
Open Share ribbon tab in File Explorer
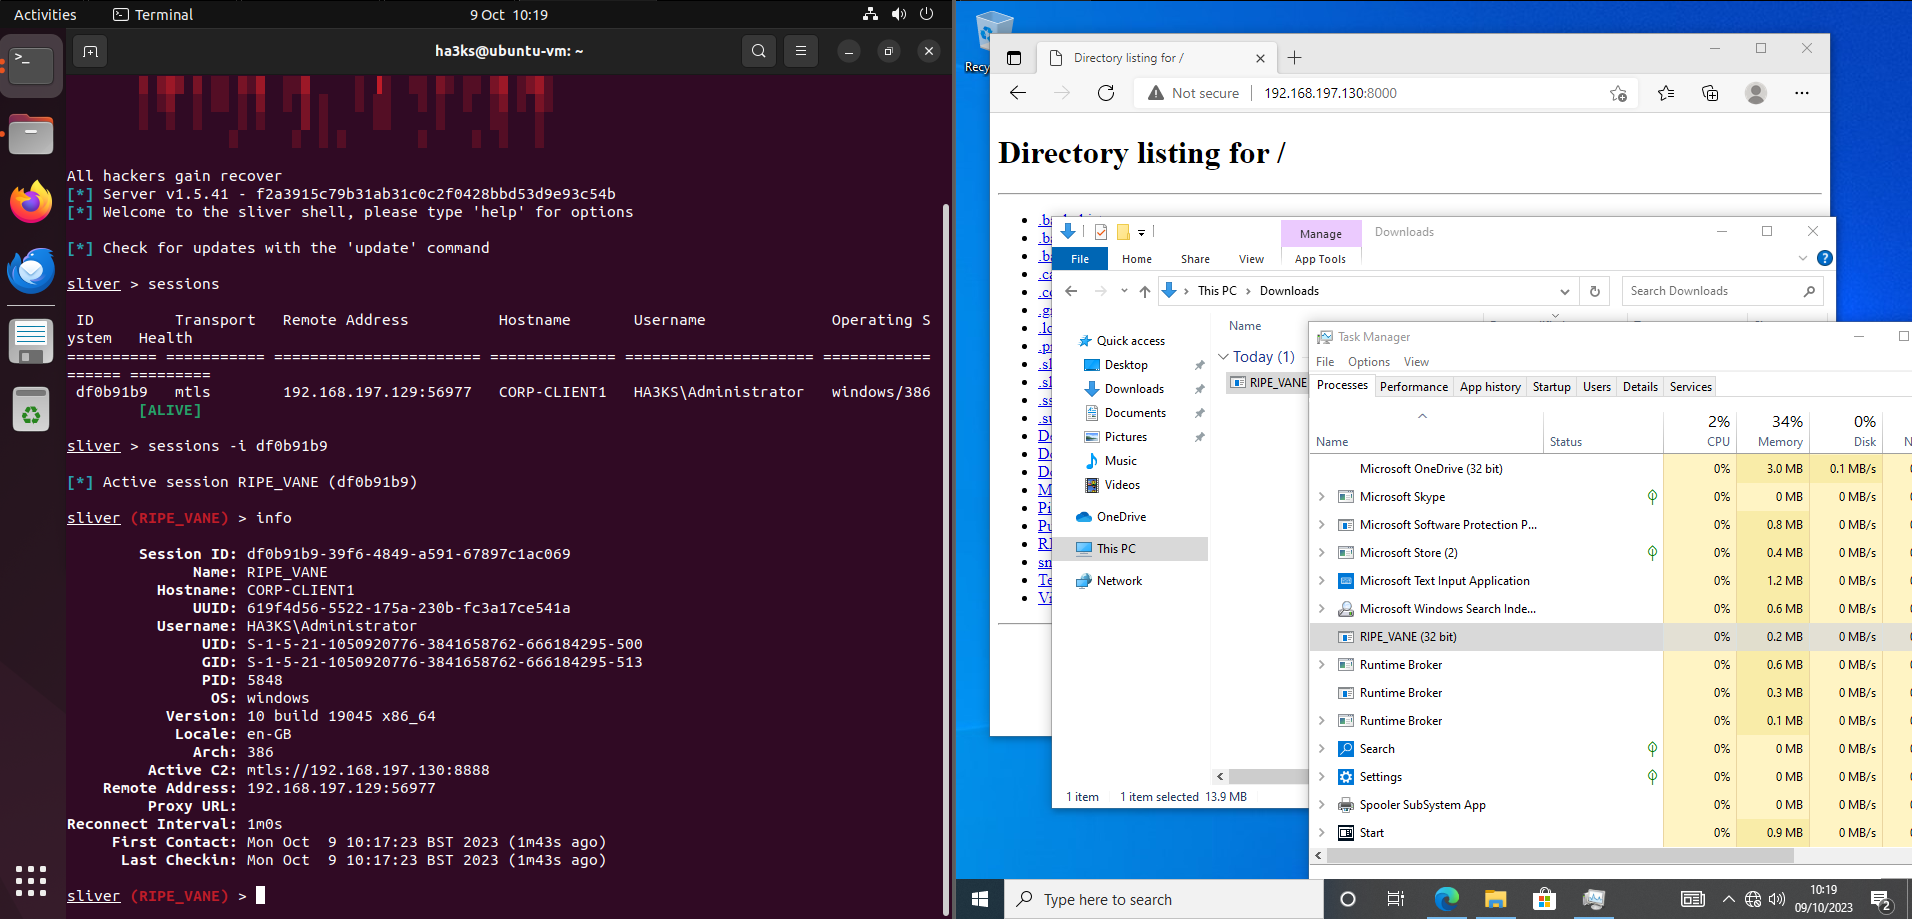pyautogui.click(x=1195, y=259)
